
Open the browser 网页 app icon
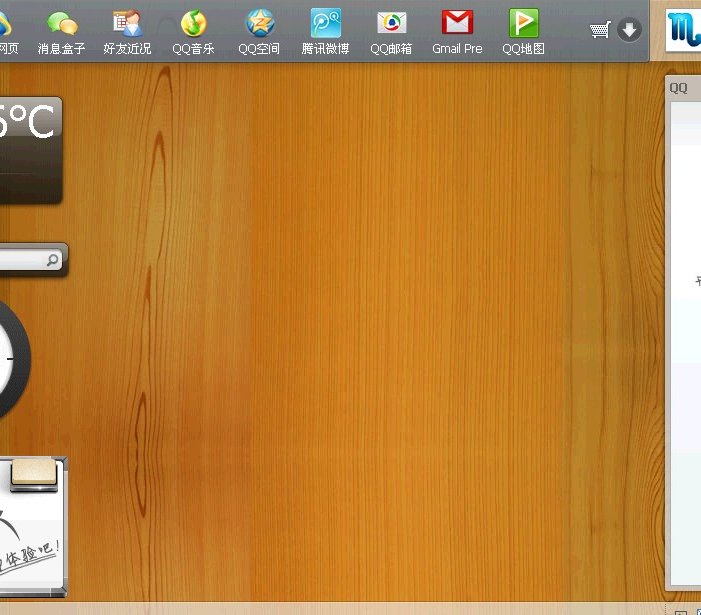[x=8, y=32]
